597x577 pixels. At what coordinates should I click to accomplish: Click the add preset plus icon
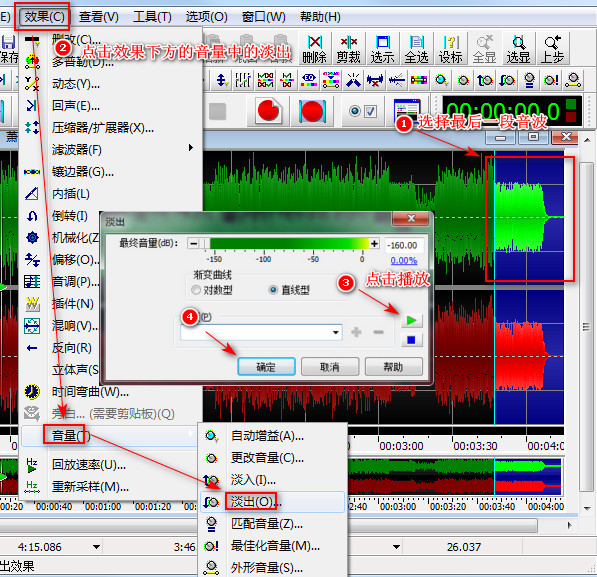point(356,332)
